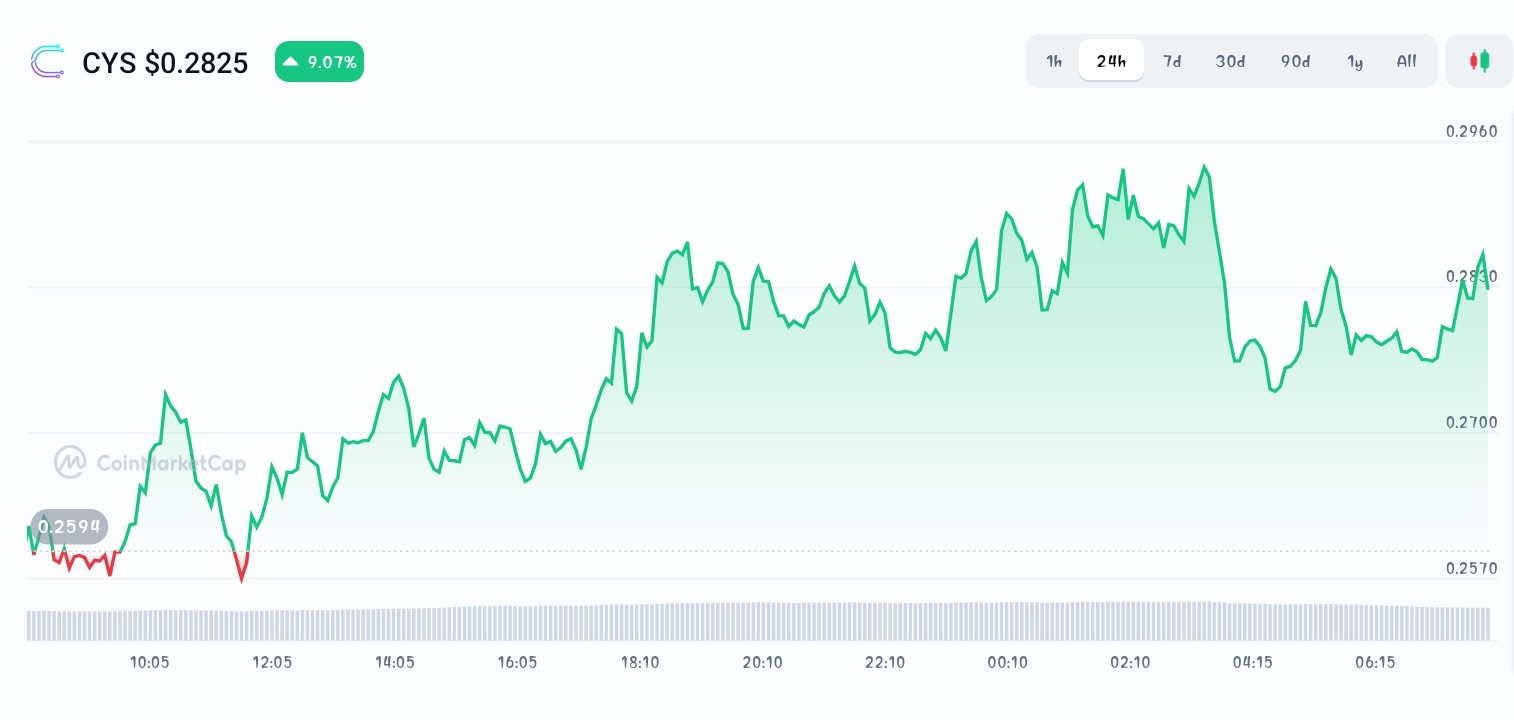1514x720 pixels.
Task: Click the 22:10 time axis label
Action: (x=885, y=662)
